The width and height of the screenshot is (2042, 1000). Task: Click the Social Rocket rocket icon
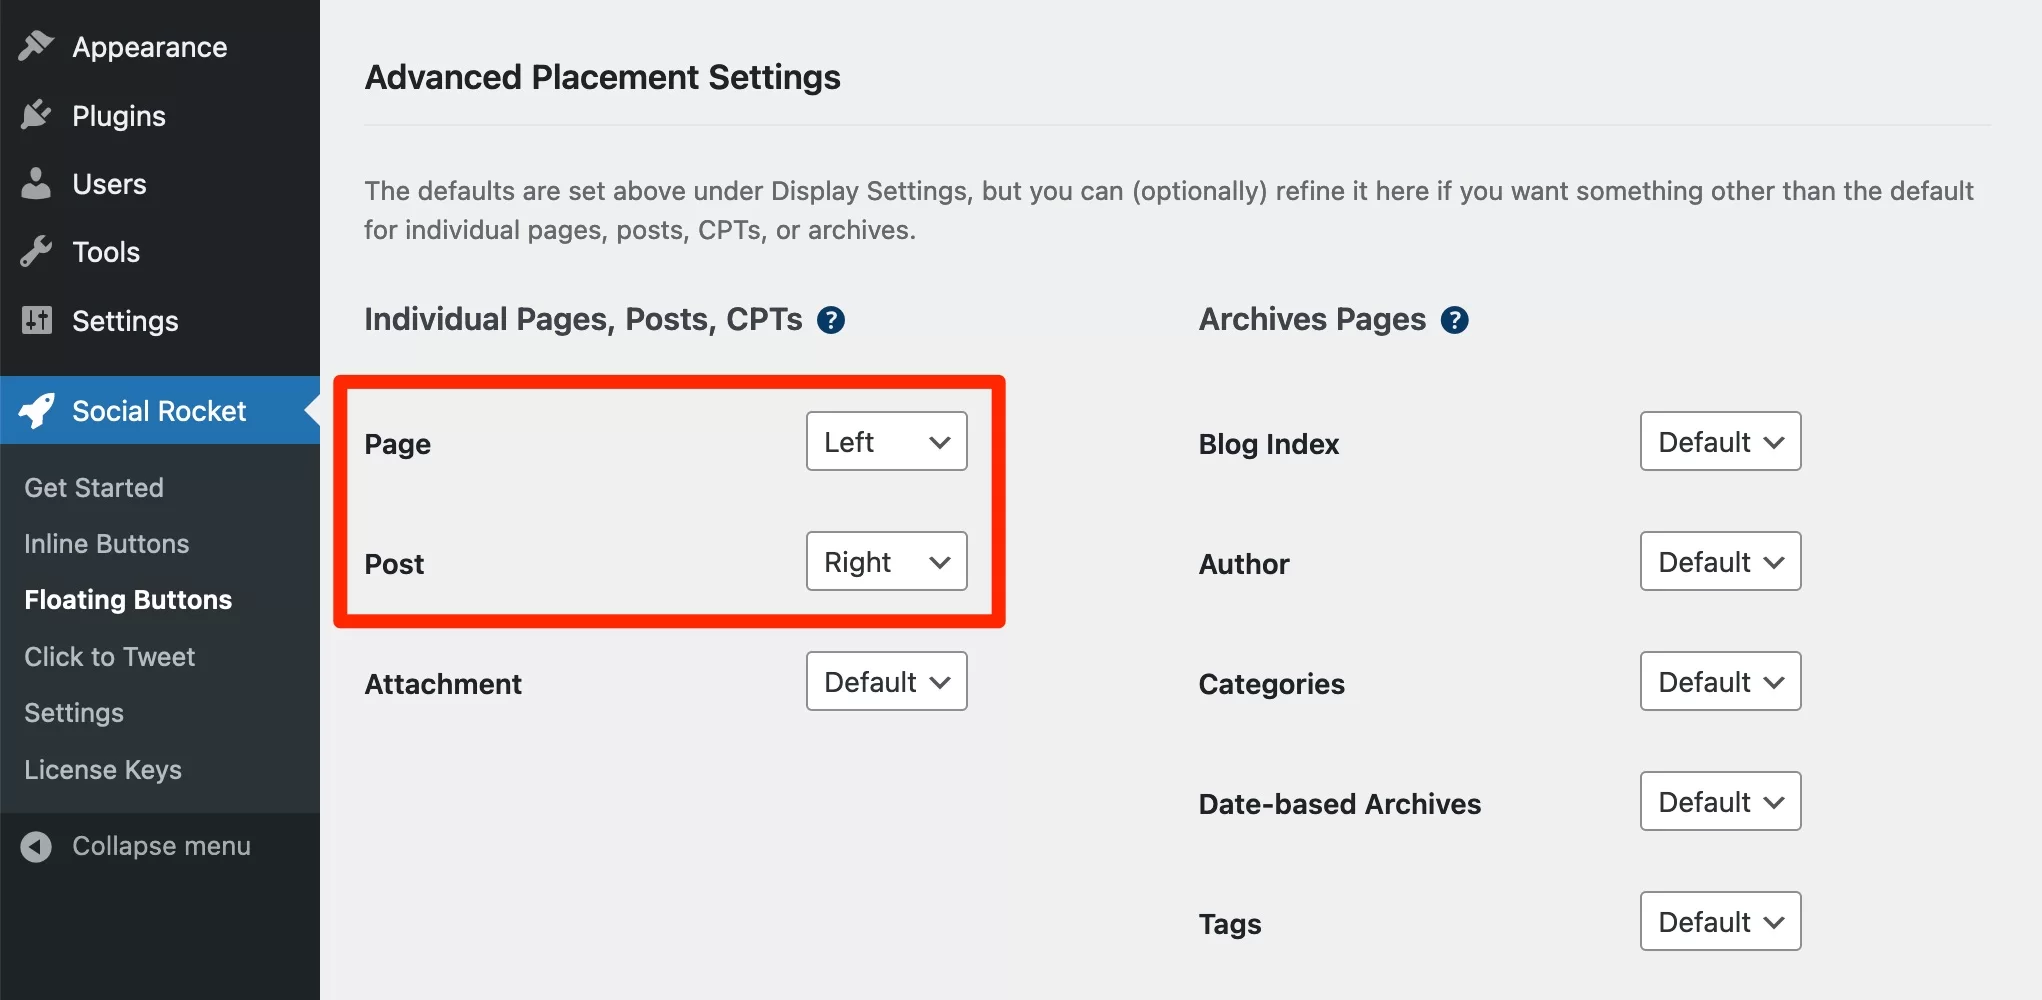(x=36, y=410)
